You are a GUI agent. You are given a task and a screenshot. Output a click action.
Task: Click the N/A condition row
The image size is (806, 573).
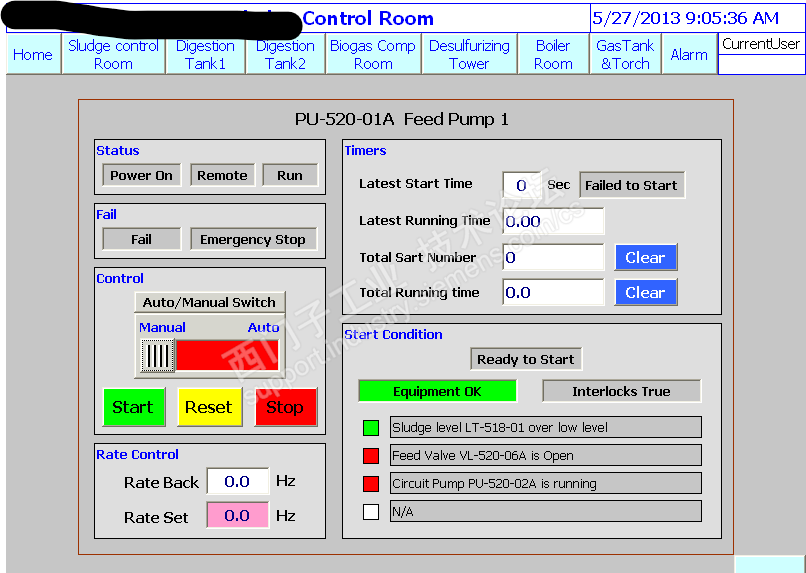545,511
